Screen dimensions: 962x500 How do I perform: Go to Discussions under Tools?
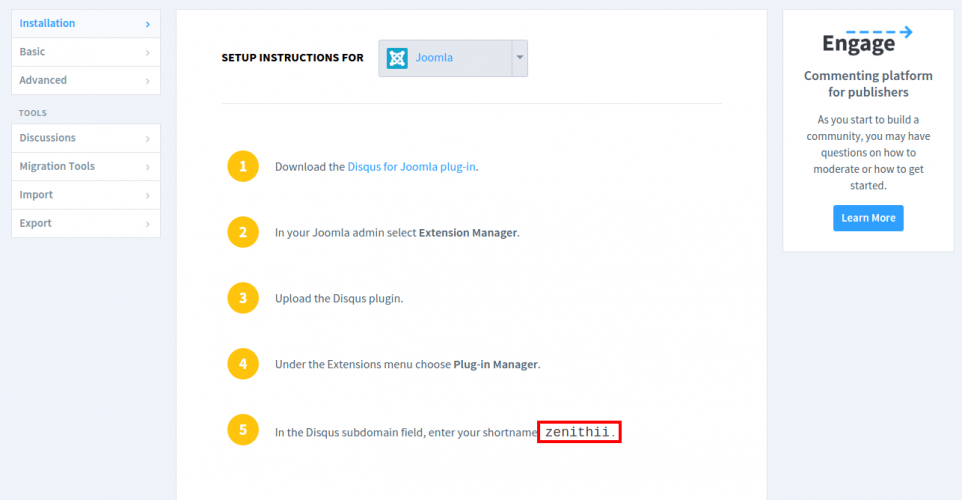tap(86, 138)
